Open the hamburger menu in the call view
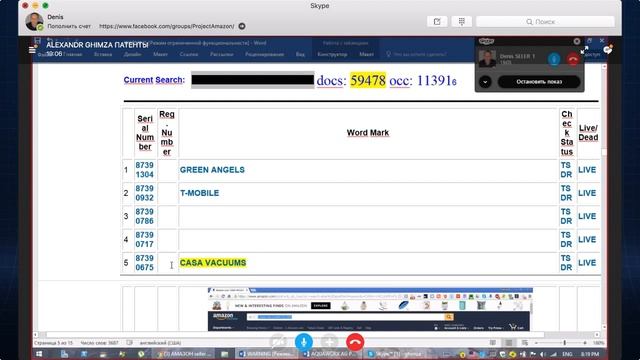Viewport: 640px width, 360px height. pyautogui.click(x=32, y=50)
